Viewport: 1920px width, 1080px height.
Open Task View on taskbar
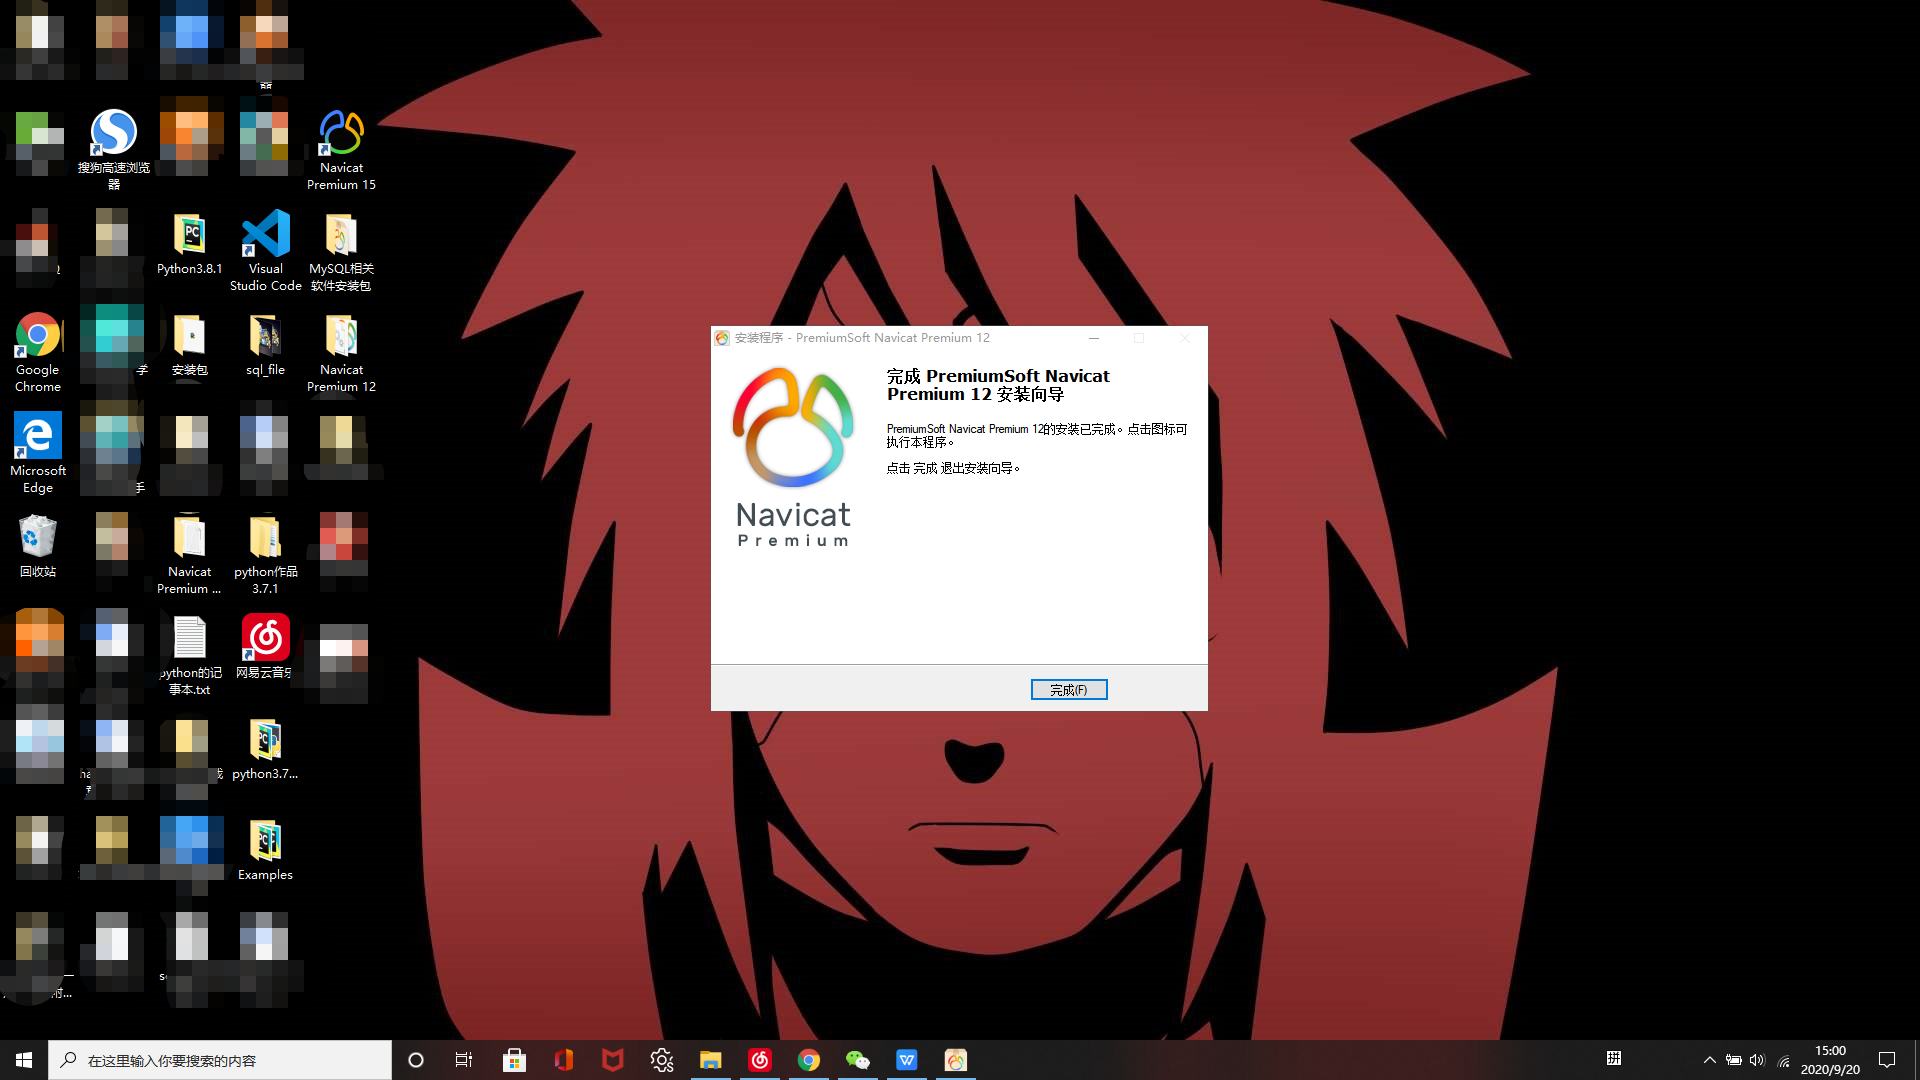(x=463, y=1060)
